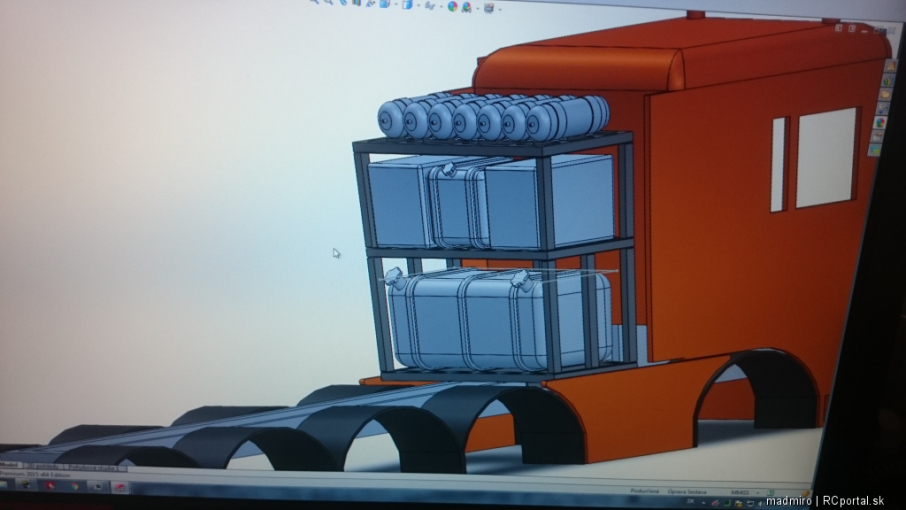Open View Settings monitor icon
The image size is (906, 510).
[x=489, y=8]
